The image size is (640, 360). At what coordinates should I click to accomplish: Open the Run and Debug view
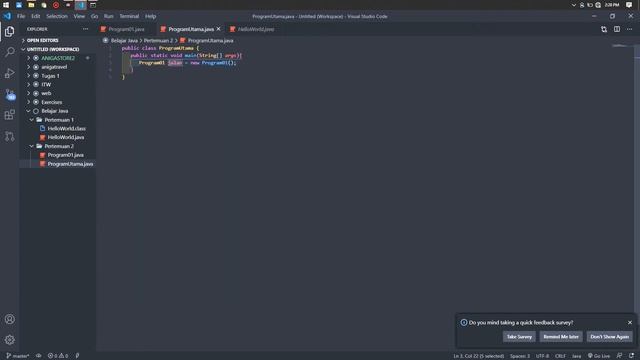tap(9, 73)
